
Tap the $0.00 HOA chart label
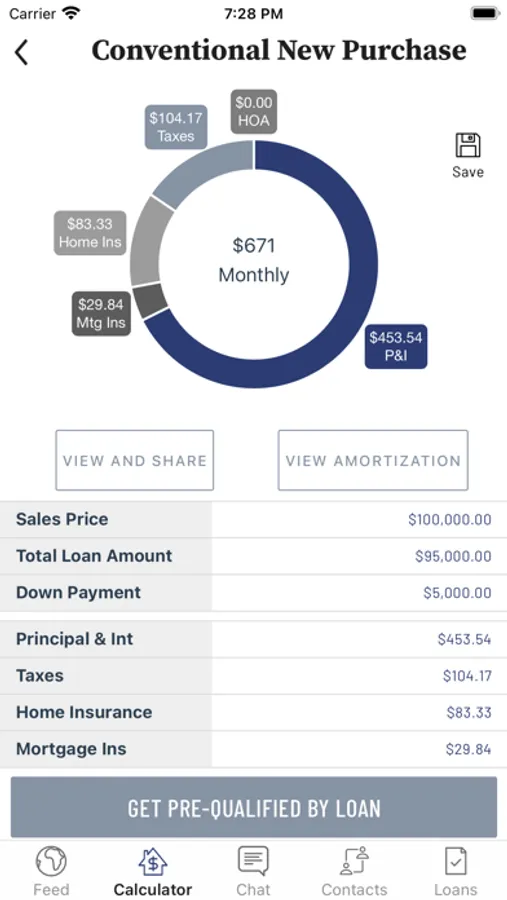point(254,112)
